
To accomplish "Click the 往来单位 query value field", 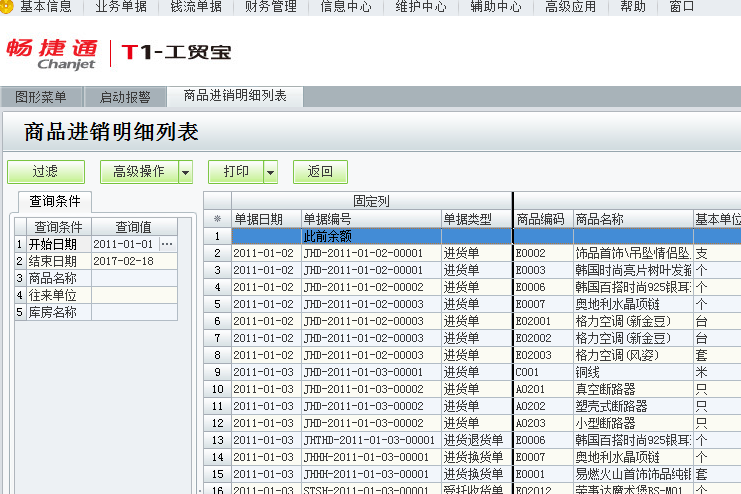I will 134,295.
